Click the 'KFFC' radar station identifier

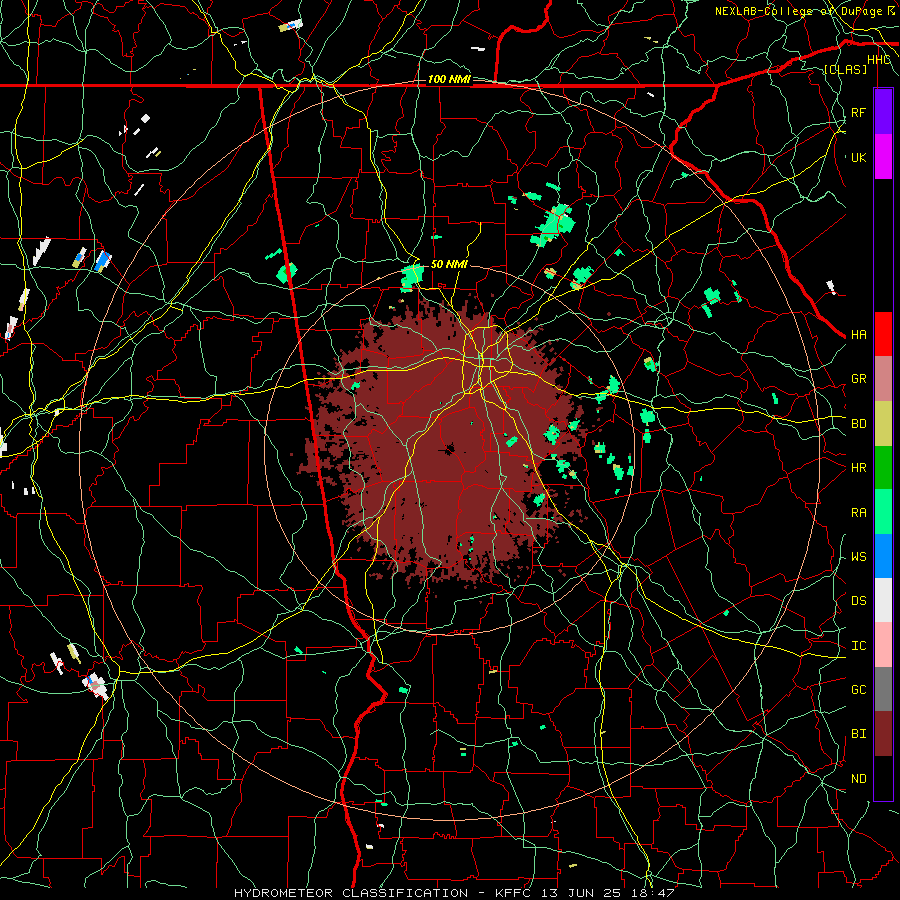(513, 893)
